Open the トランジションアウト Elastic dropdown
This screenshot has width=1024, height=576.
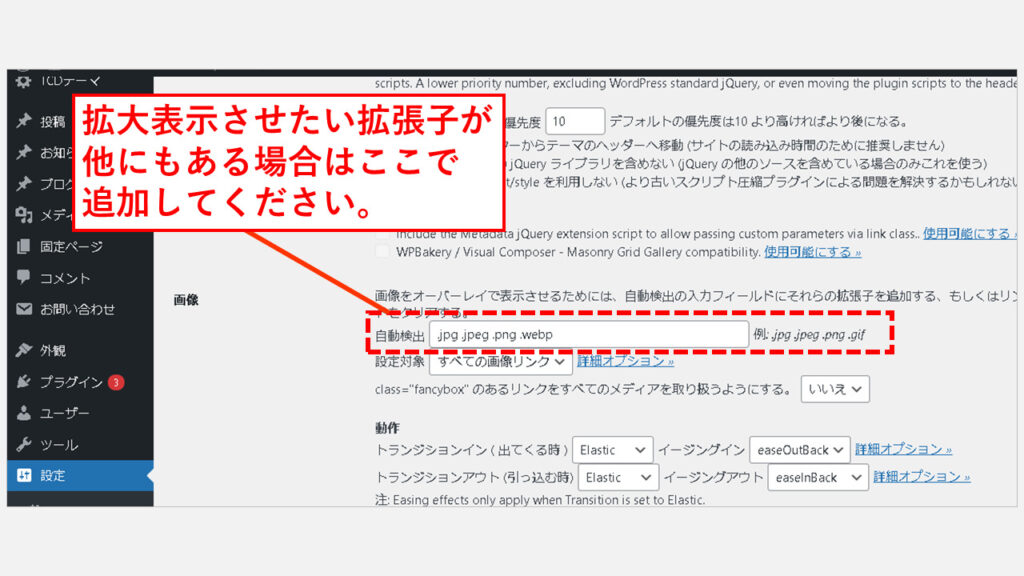tap(619, 478)
